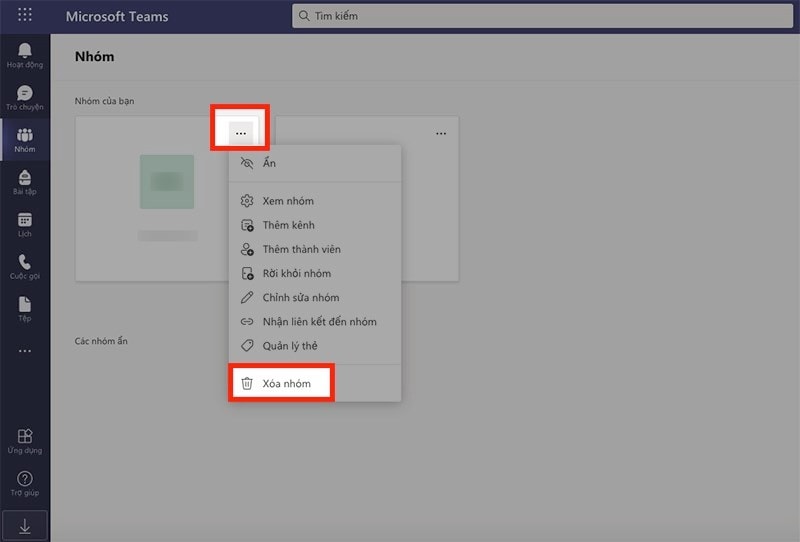Expand more apps ellipsis in sidebar
This screenshot has width=800, height=542.
(x=25, y=351)
